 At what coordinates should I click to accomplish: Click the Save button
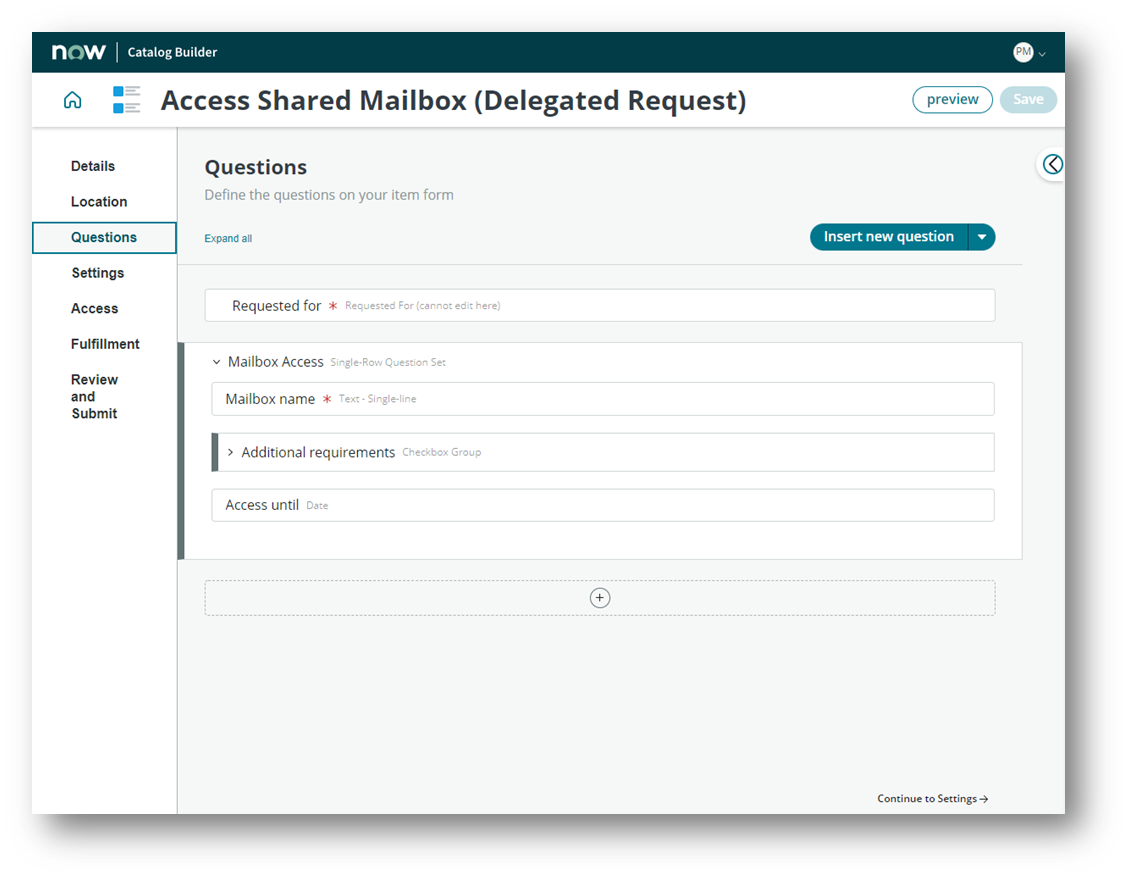[x=1028, y=99]
